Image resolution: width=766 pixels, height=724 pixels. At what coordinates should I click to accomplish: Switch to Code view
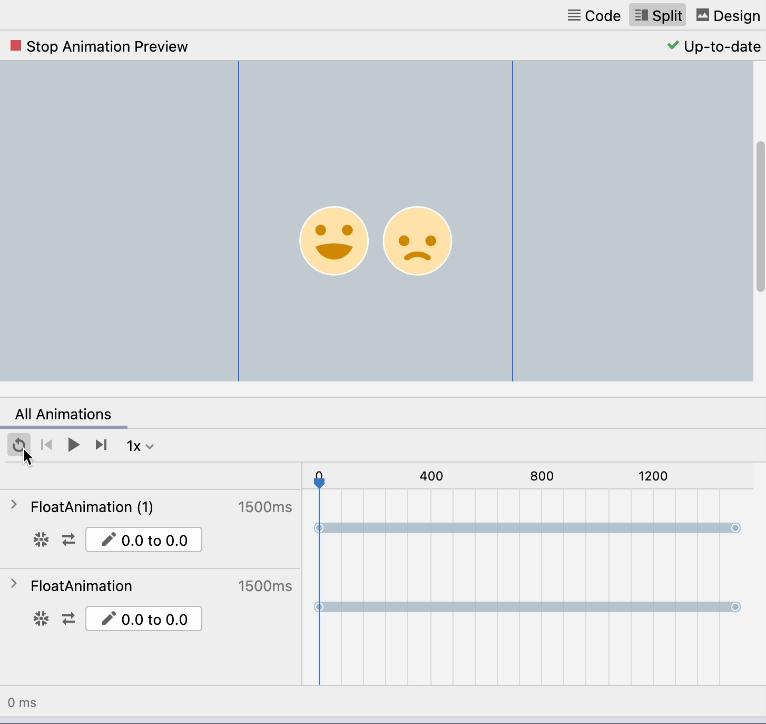click(594, 16)
